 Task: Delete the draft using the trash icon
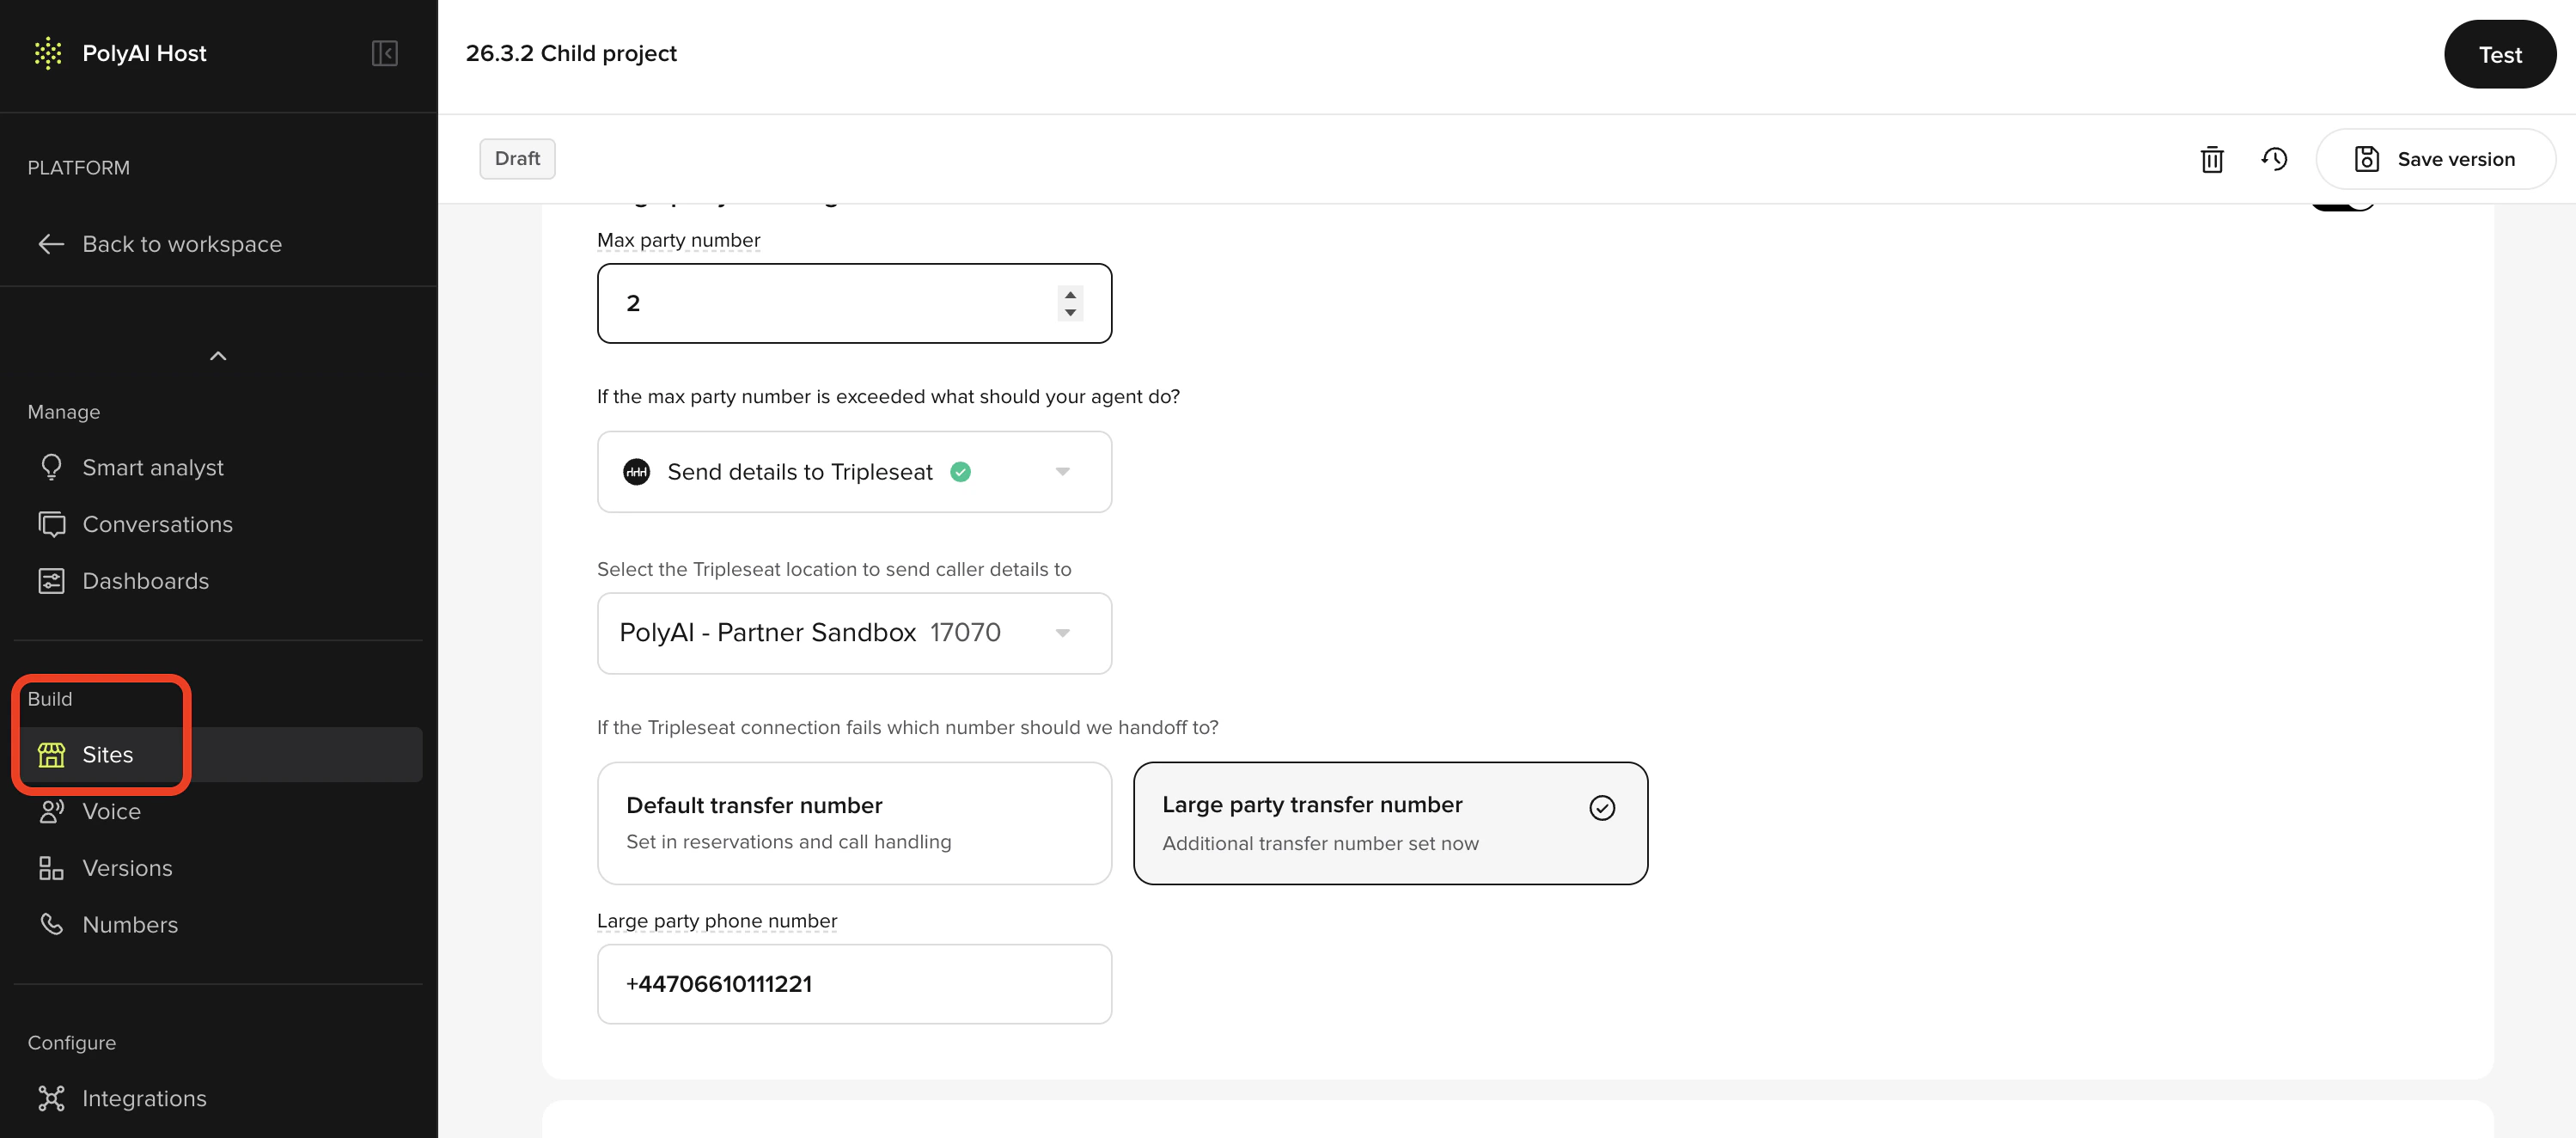coord(2212,159)
